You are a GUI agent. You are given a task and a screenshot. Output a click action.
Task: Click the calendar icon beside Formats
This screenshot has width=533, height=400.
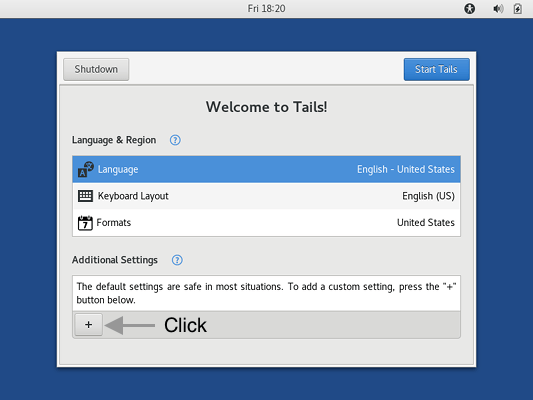85,223
